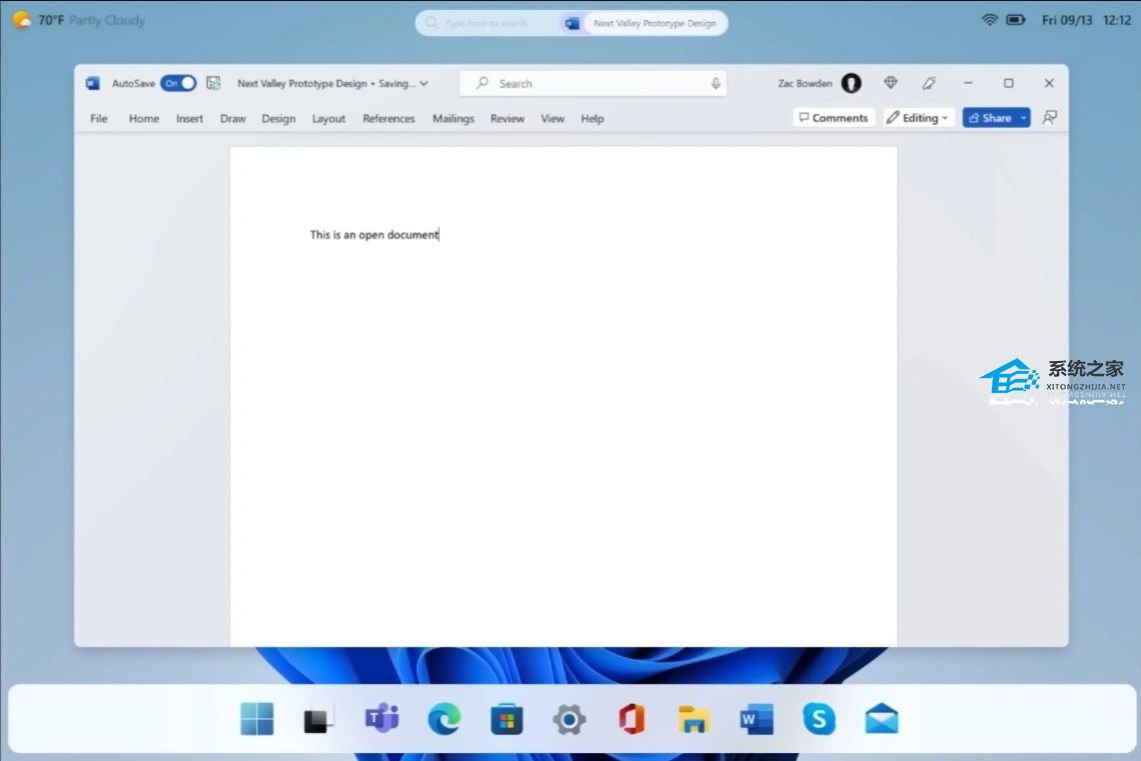Open Skype from the taskbar
Image resolution: width=1141 pixels, height=761 pixels.
tap(819, 718)
